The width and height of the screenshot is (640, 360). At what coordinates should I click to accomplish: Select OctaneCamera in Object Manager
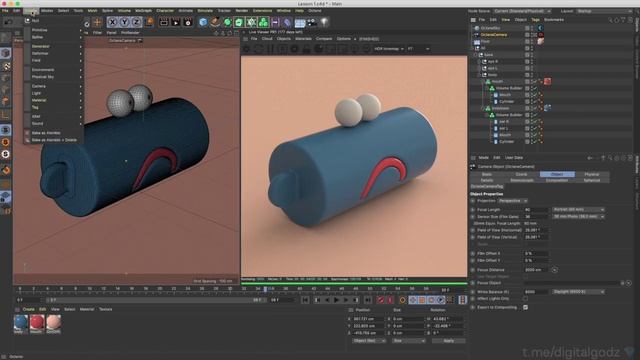pos(493,35)
